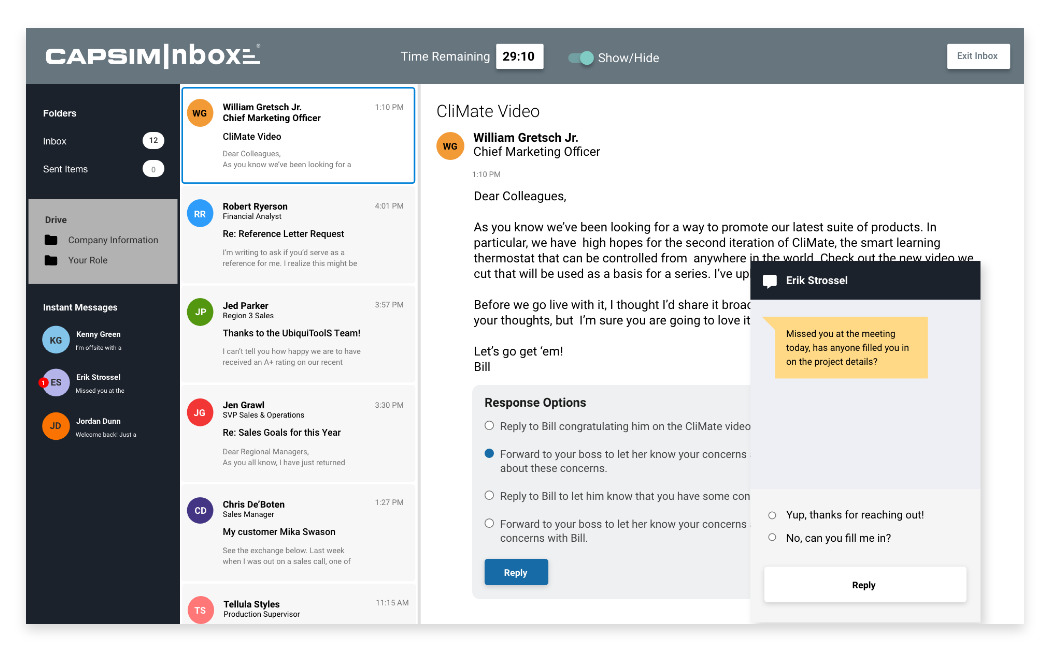Click the Sent Items count badge 0

[153, 169]
